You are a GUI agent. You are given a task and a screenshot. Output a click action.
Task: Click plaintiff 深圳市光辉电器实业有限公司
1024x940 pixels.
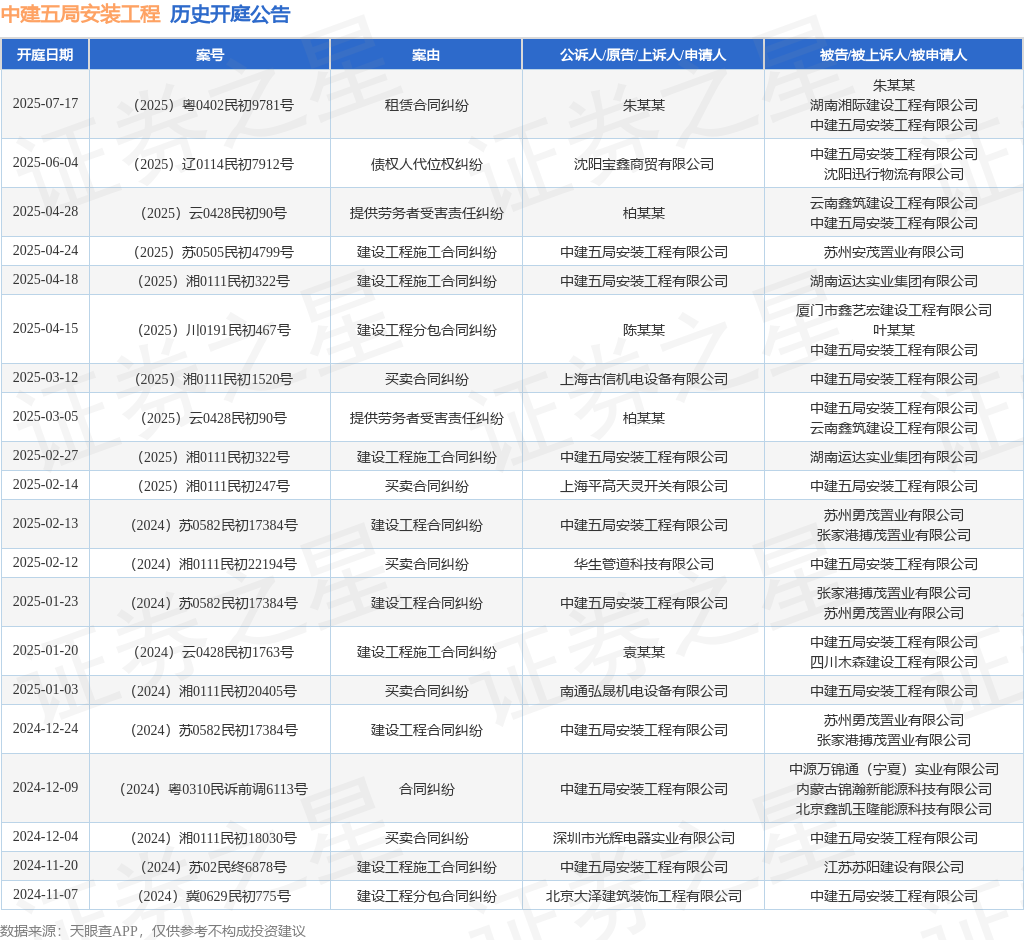(643, 838)
